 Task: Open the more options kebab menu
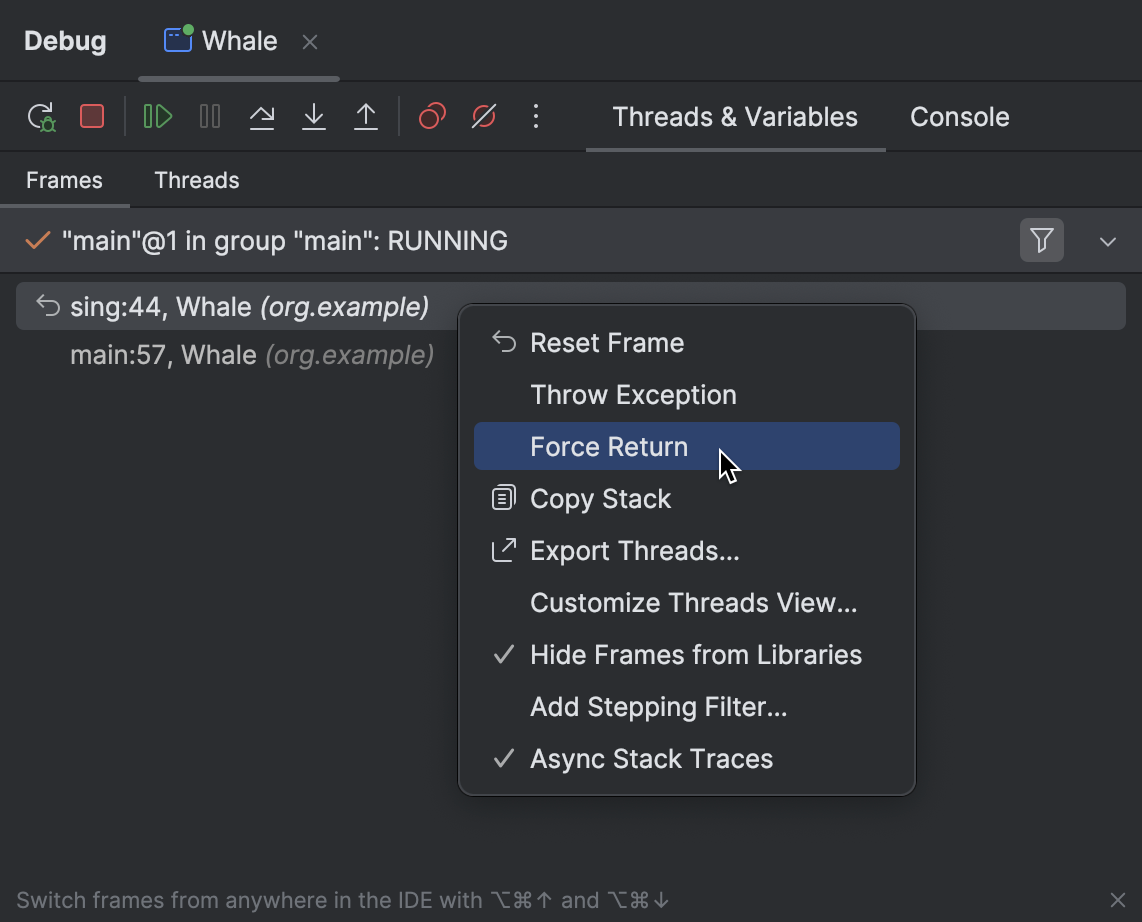(536, 116)
